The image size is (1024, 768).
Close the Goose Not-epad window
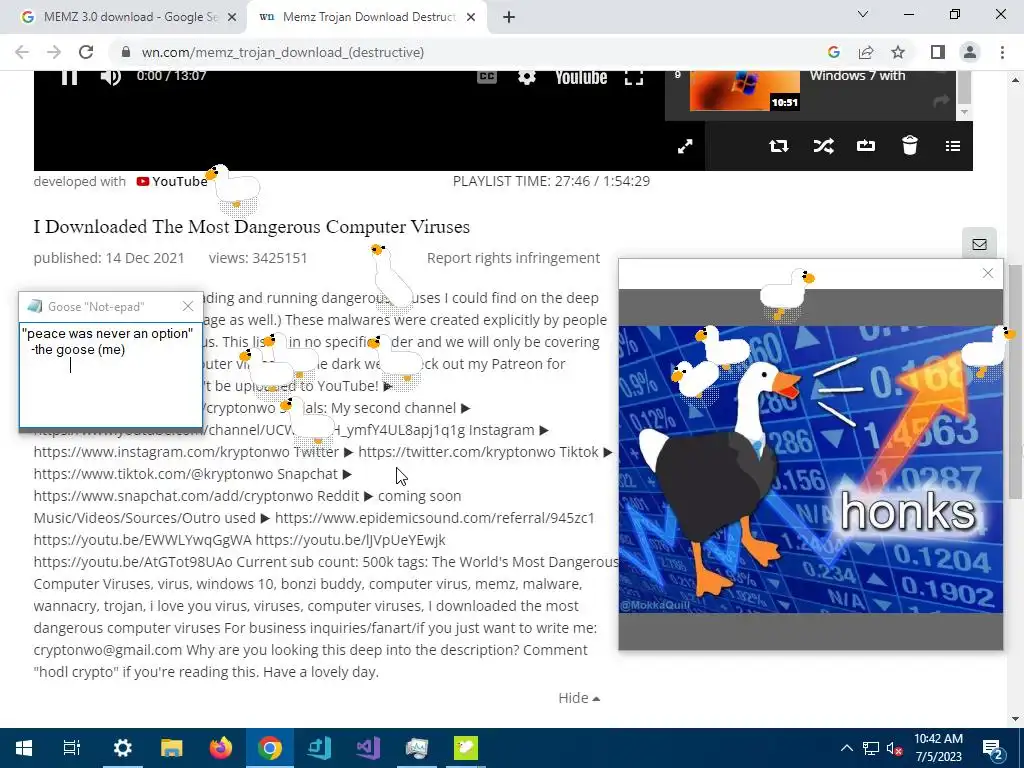(x=188, y=306)
